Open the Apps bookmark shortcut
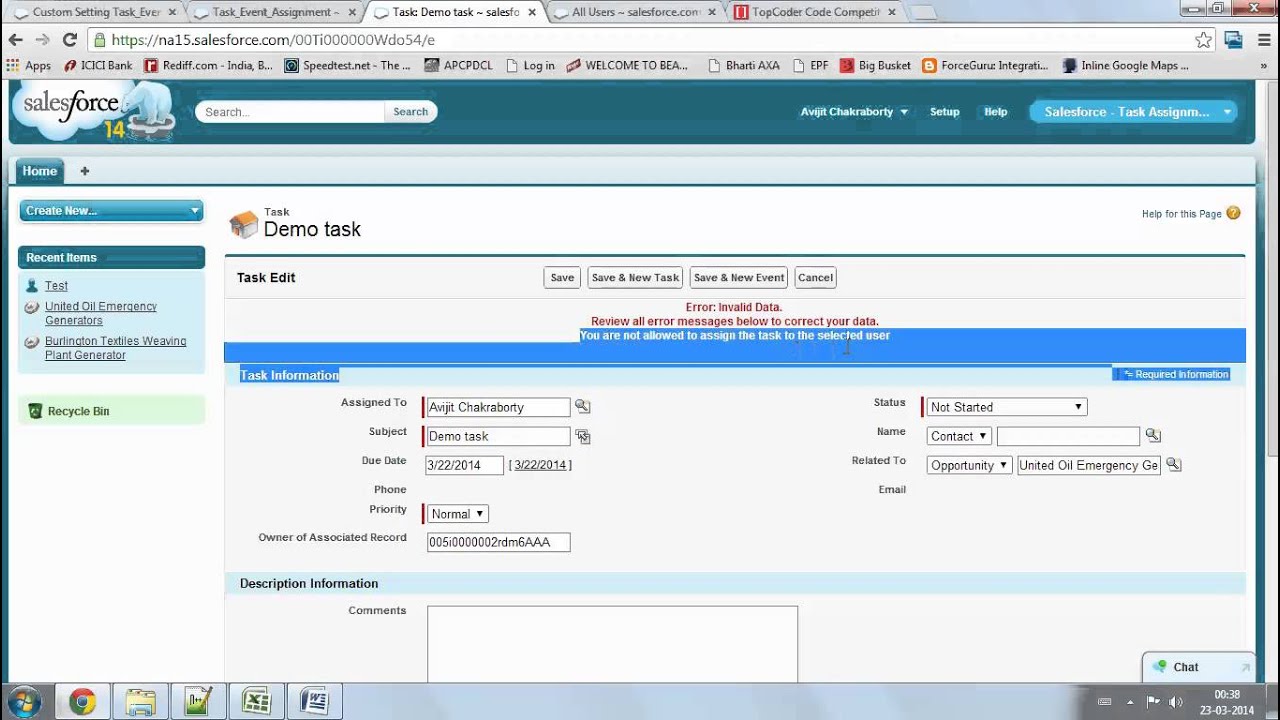1280x720 pixels. click(29, 65)
